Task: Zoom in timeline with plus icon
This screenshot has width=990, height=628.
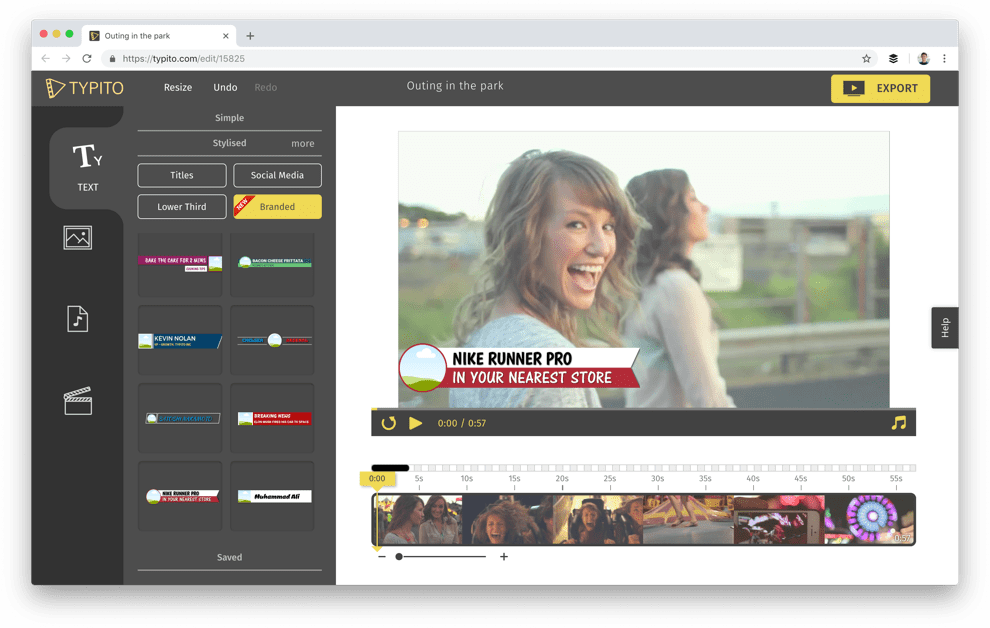Action: pyautogui.click(x=504, y=557)
